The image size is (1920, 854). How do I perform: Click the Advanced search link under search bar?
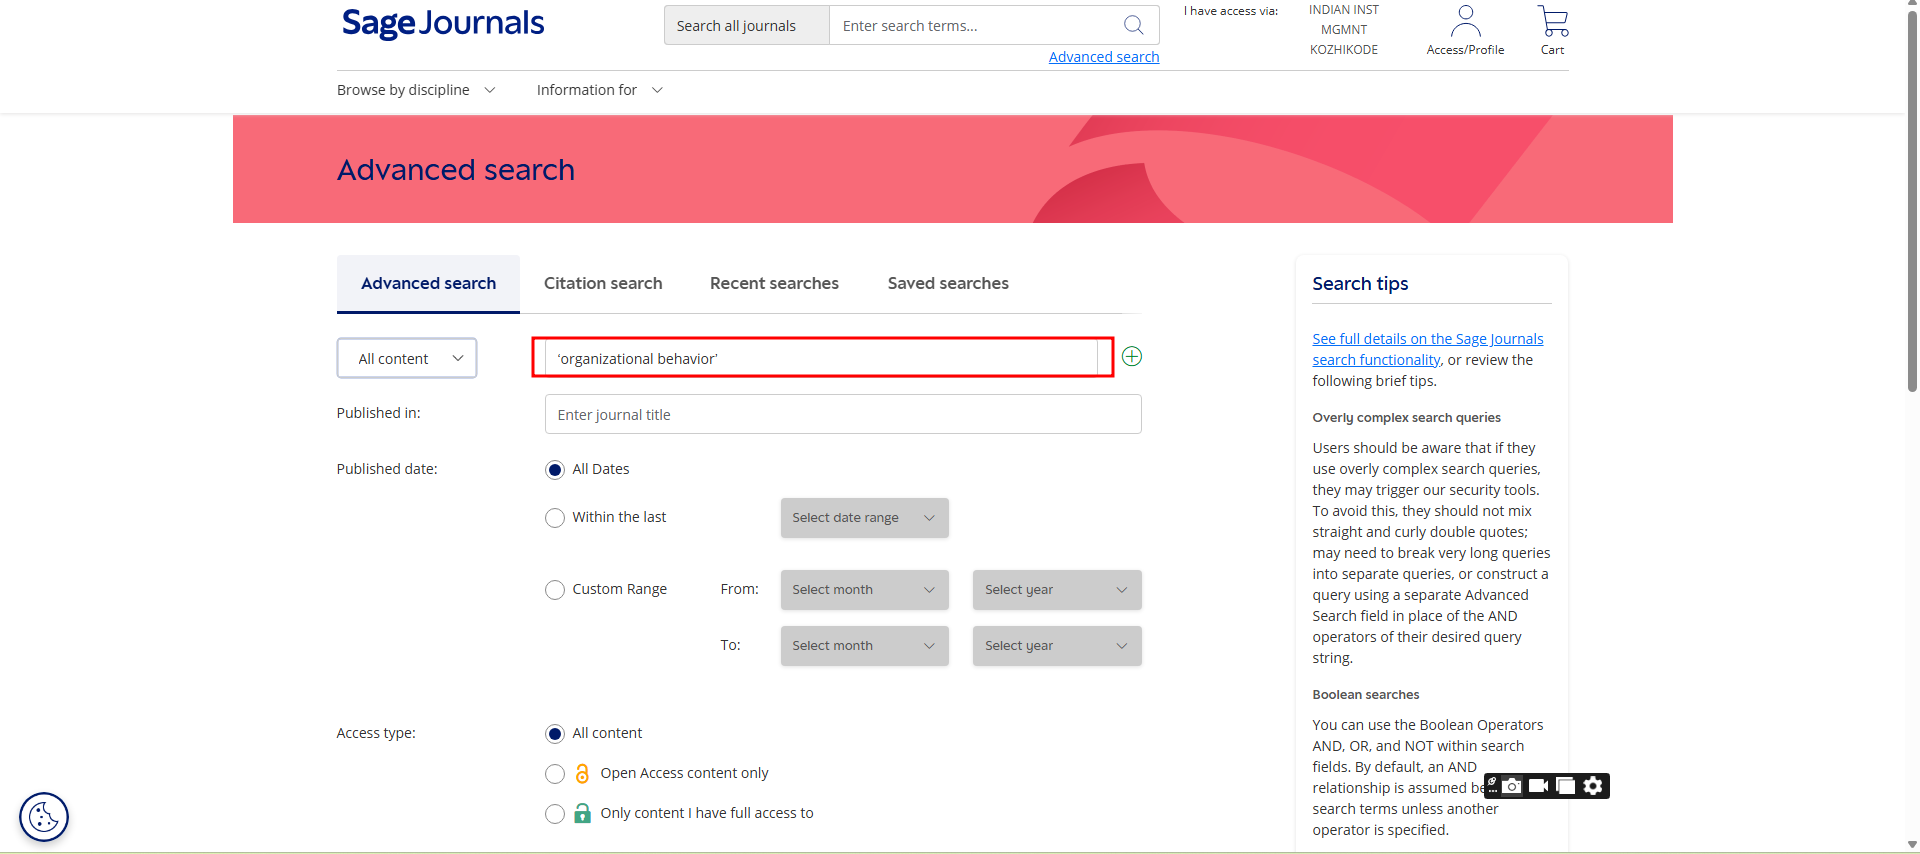pos(1103,57)
